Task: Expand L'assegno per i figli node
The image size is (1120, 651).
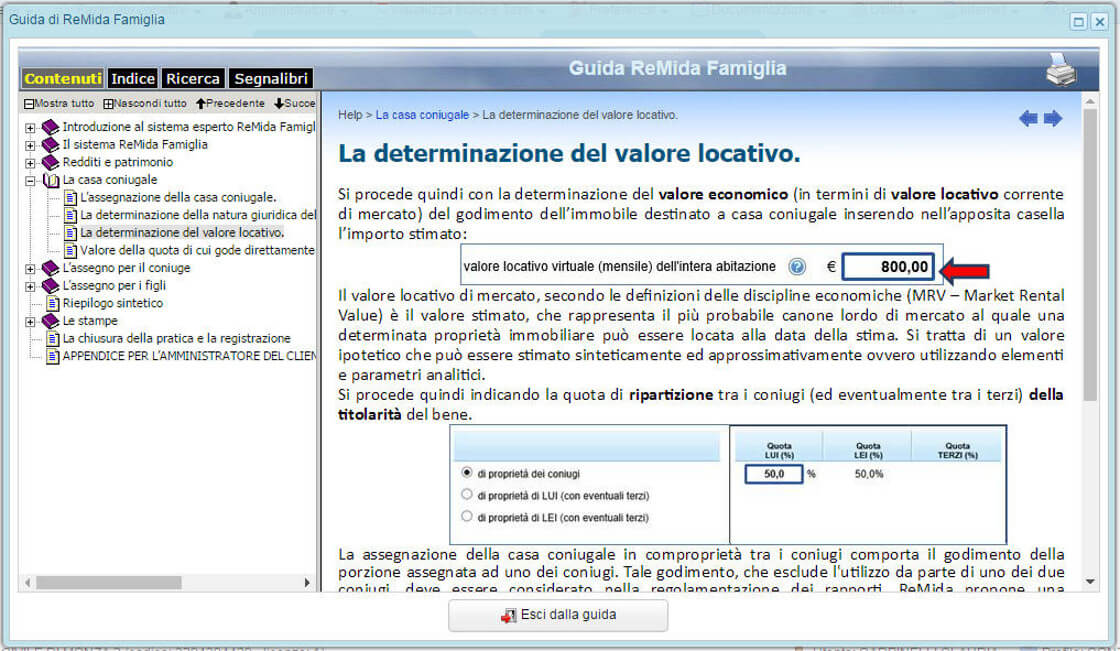Action: [x=30, y=287]
